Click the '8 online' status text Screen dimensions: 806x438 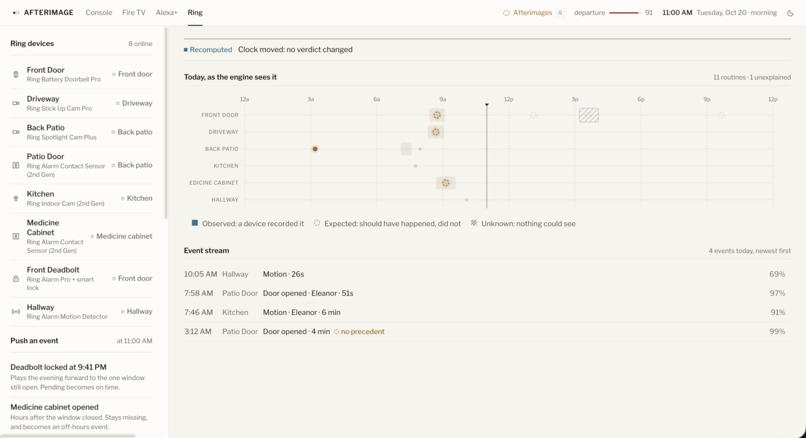click(140, 44)
